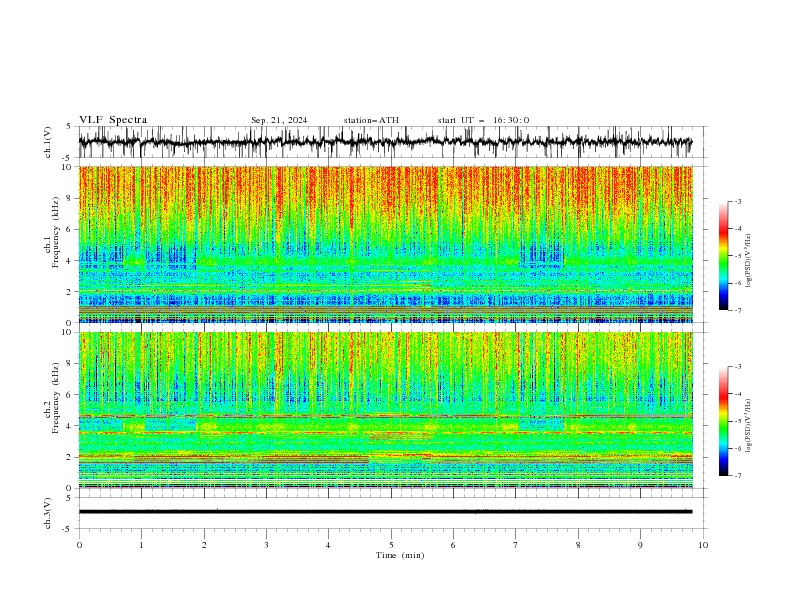Image resolution: width=792 pixels, height=612 pixels.
Task: Click the ch.3 flat waveform trace
Action: (x=385, y=512)
